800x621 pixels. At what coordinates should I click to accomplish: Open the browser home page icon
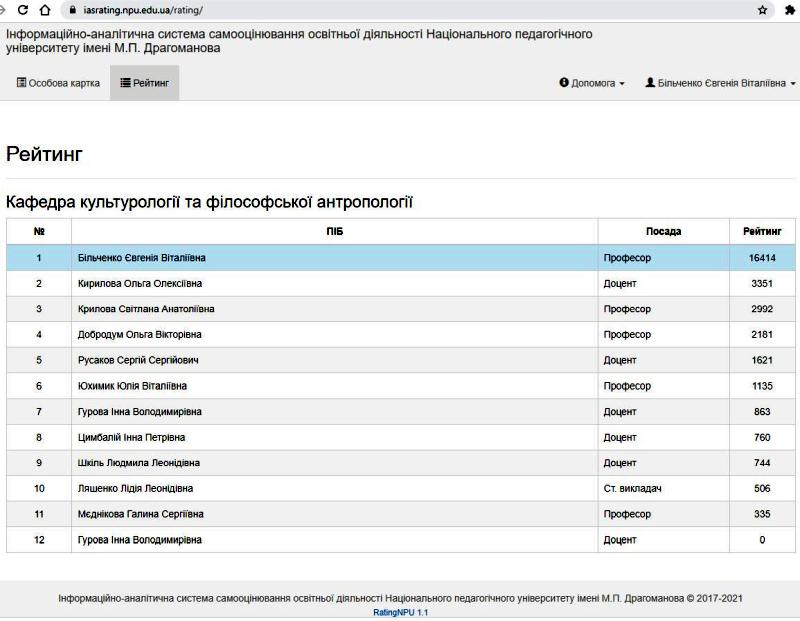45,10
